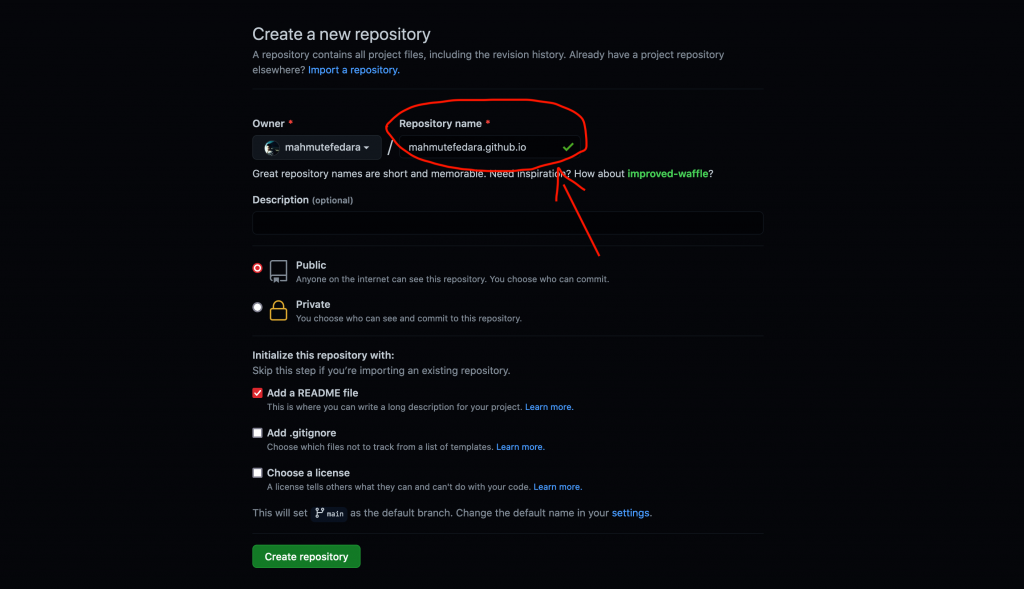Click the Create repository button
Image resolution: width=1024 pixels, height=589 pixels.
[x=306, y=556]
